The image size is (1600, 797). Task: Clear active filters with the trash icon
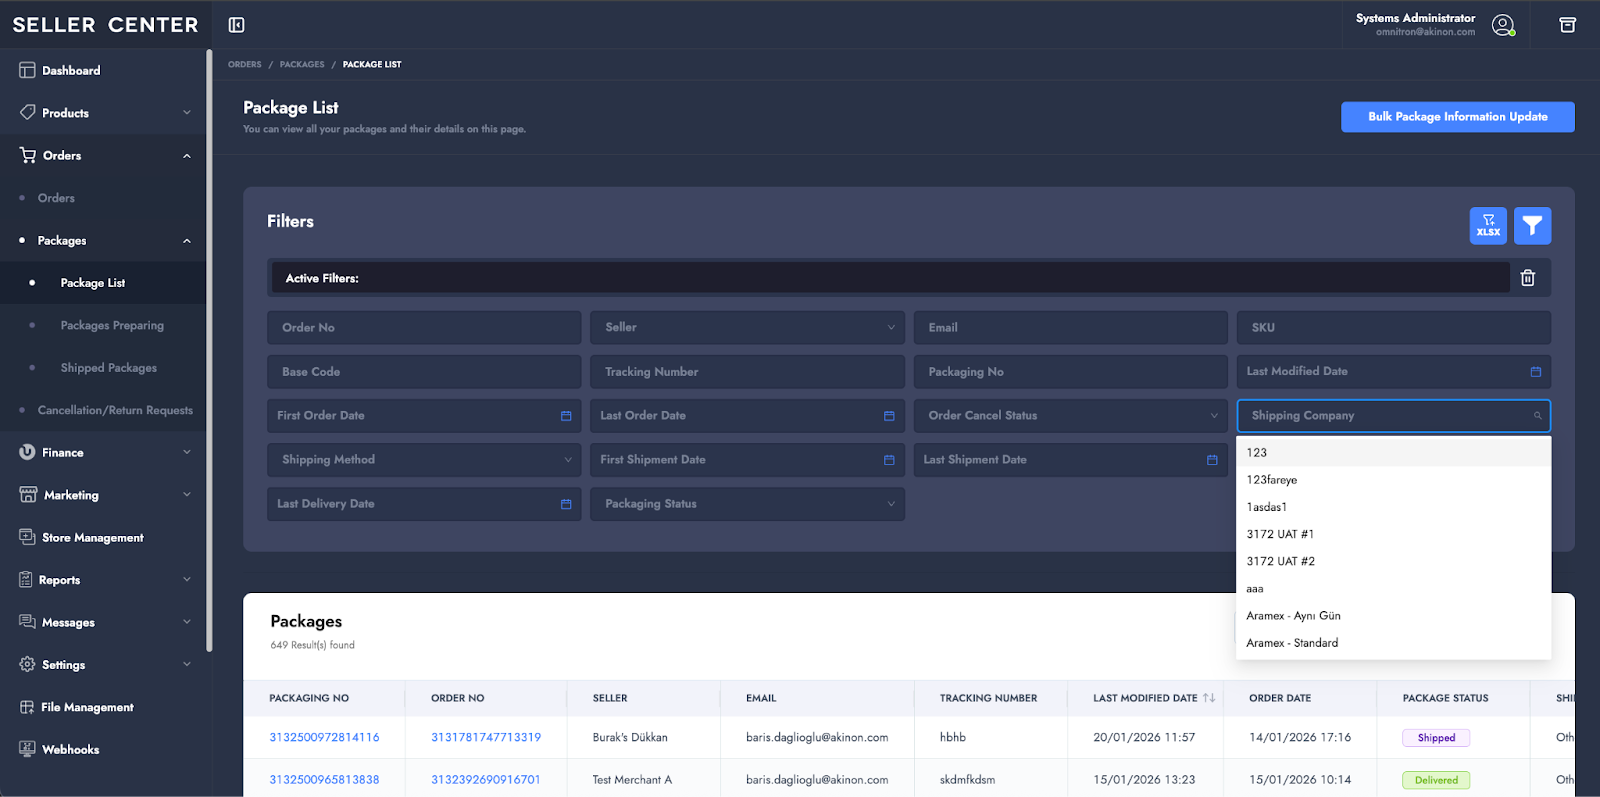click(1527, 278)
